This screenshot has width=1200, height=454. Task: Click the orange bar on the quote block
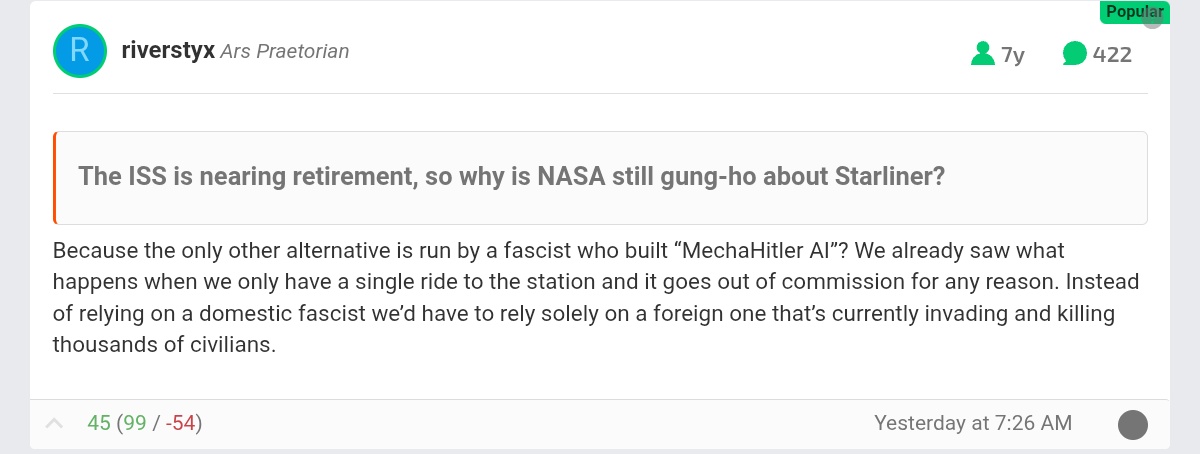click(55, 178)
